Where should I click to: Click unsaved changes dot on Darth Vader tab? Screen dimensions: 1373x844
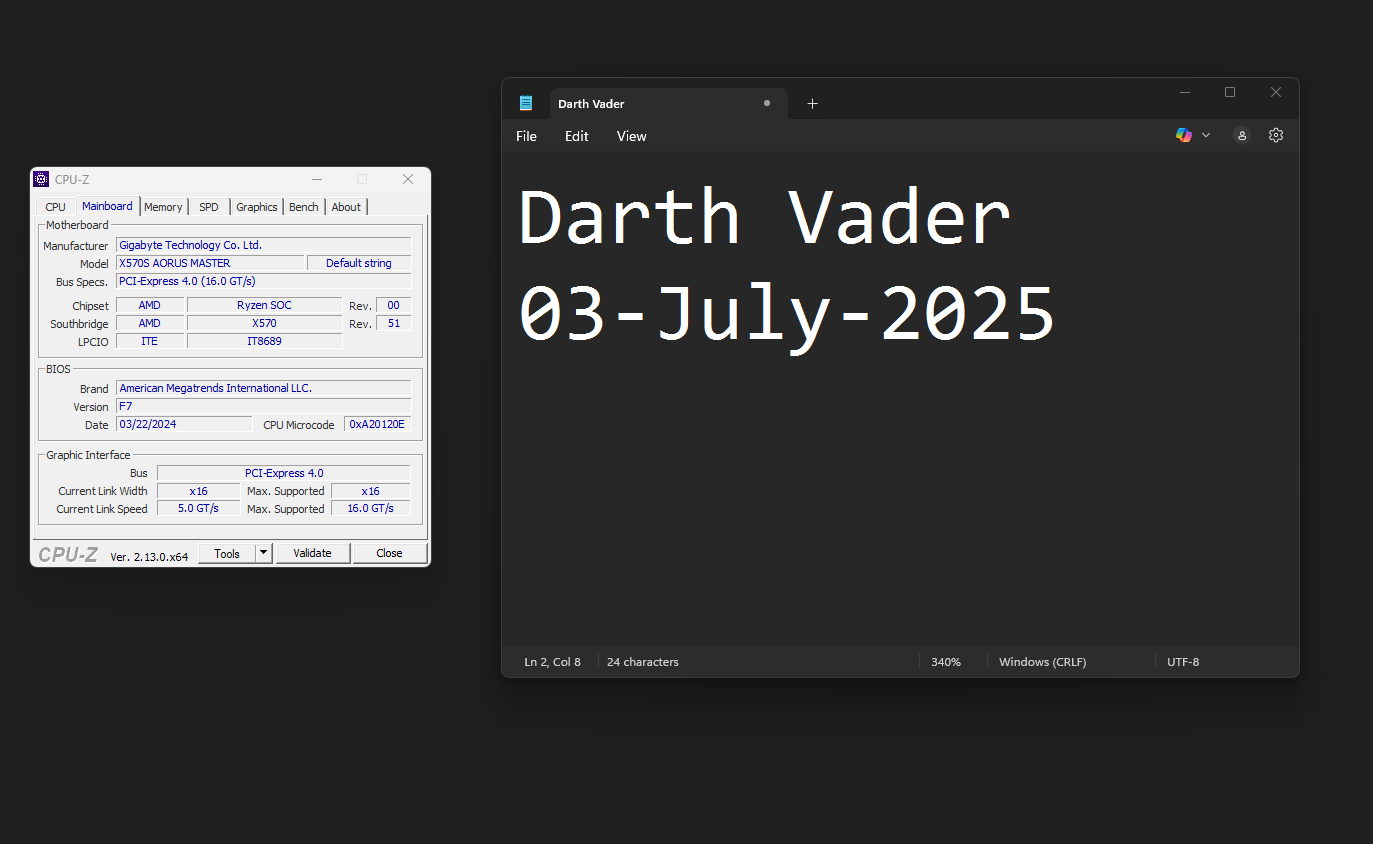pos(767,103)
